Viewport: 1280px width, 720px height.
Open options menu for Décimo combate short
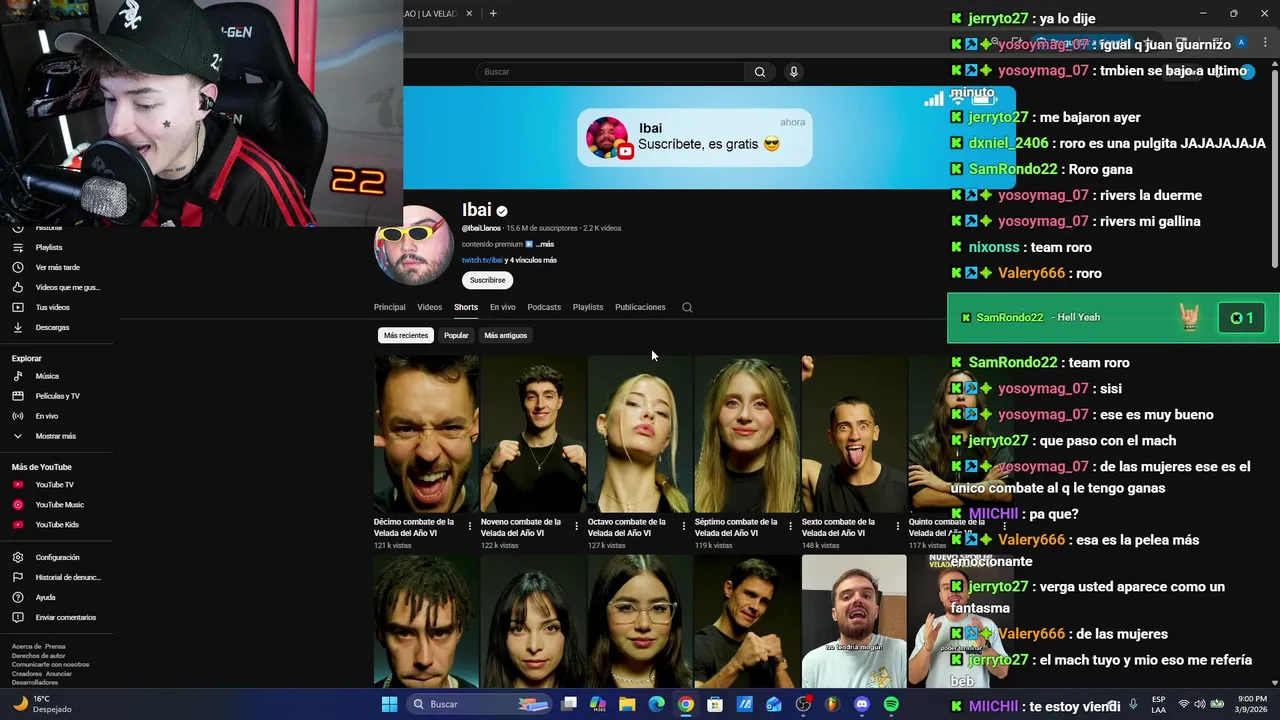pos(470,526)
